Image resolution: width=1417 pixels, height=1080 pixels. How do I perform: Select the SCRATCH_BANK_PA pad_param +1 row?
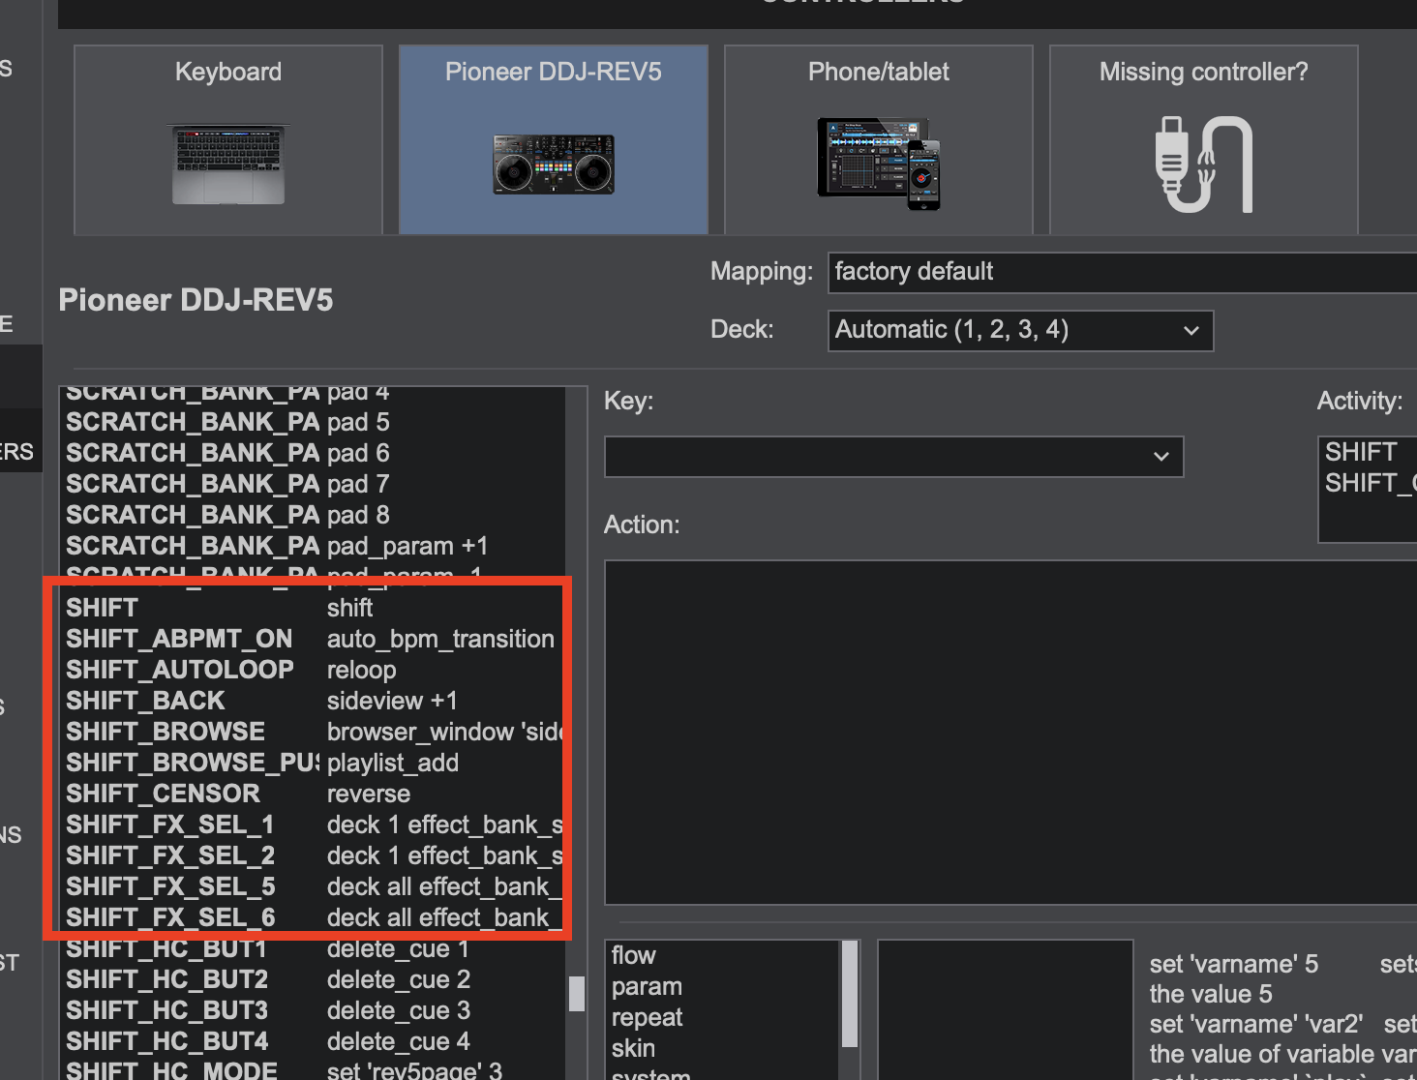pos(313,546)
